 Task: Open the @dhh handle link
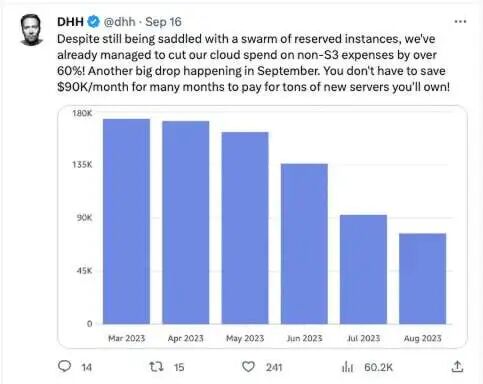pos(120,22)
